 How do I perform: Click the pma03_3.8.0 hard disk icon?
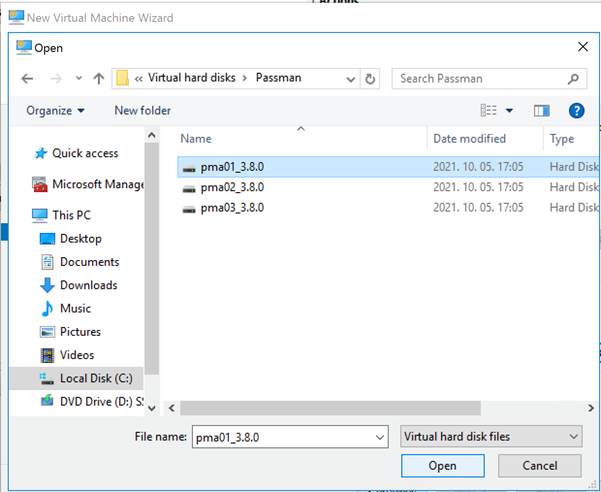(x=189, y=209)
